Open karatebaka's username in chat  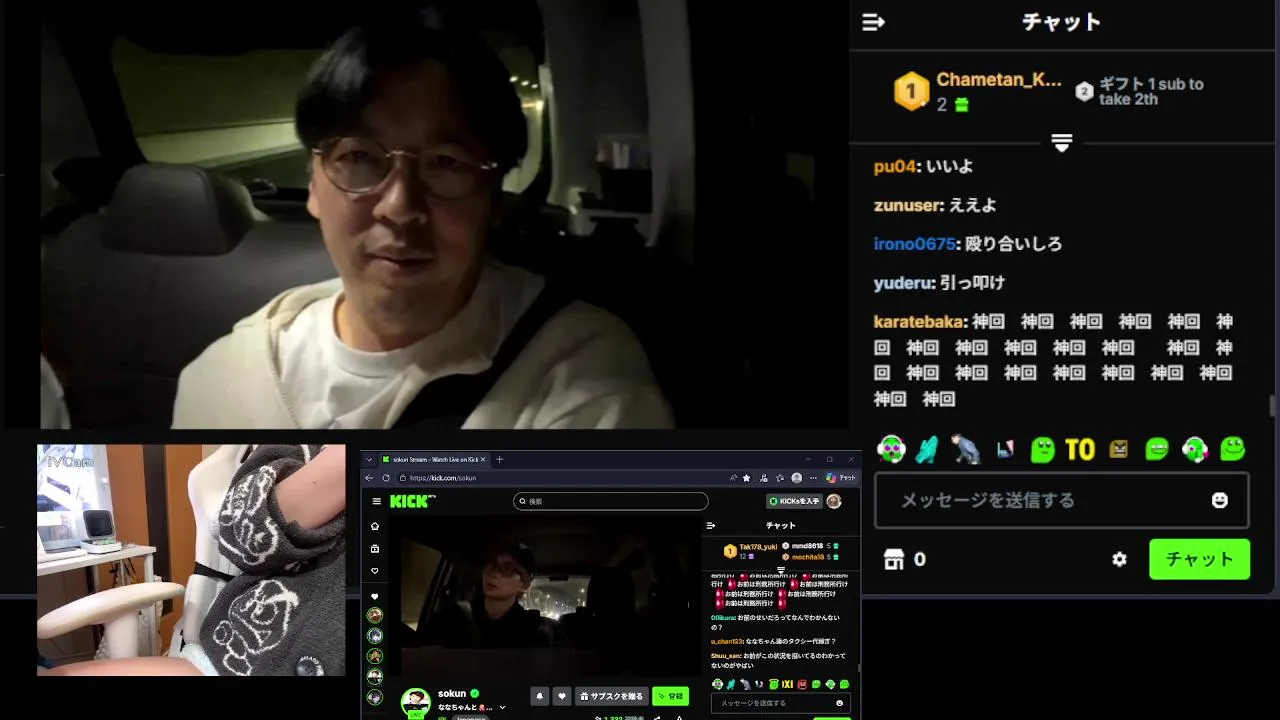920,322
